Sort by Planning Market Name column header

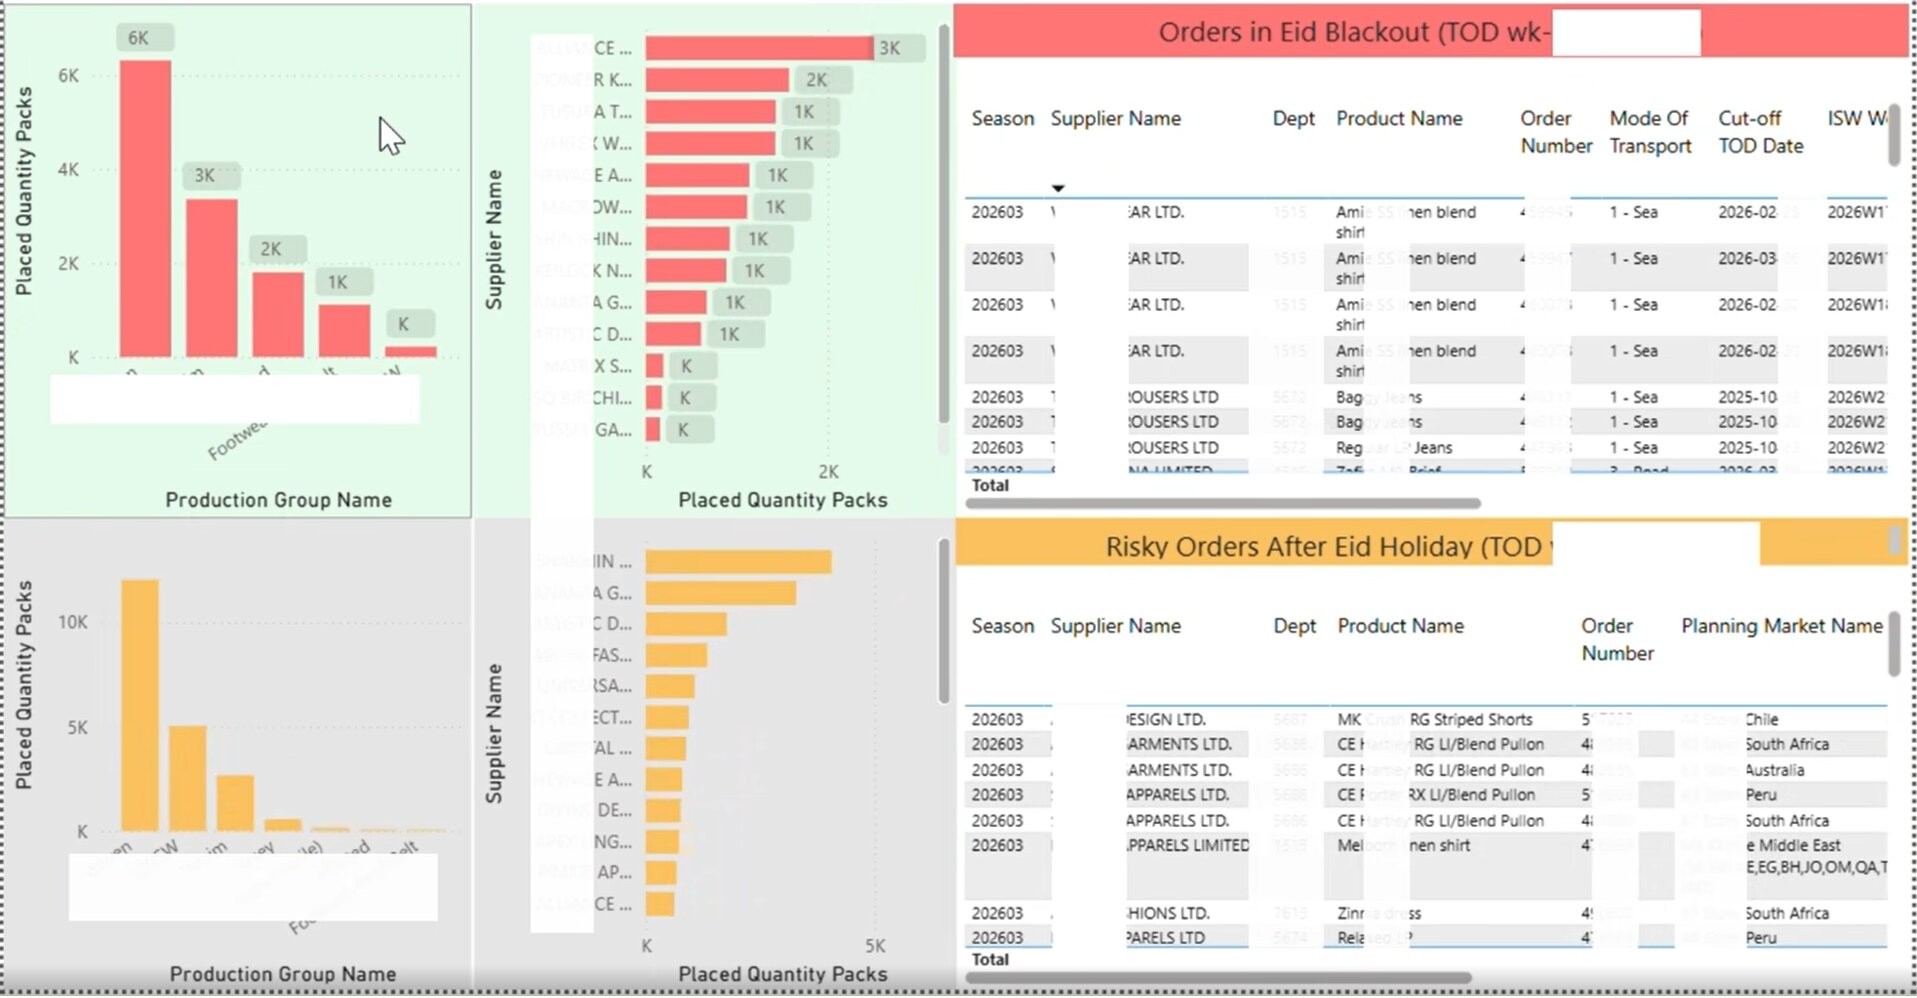pos(1780,626)
